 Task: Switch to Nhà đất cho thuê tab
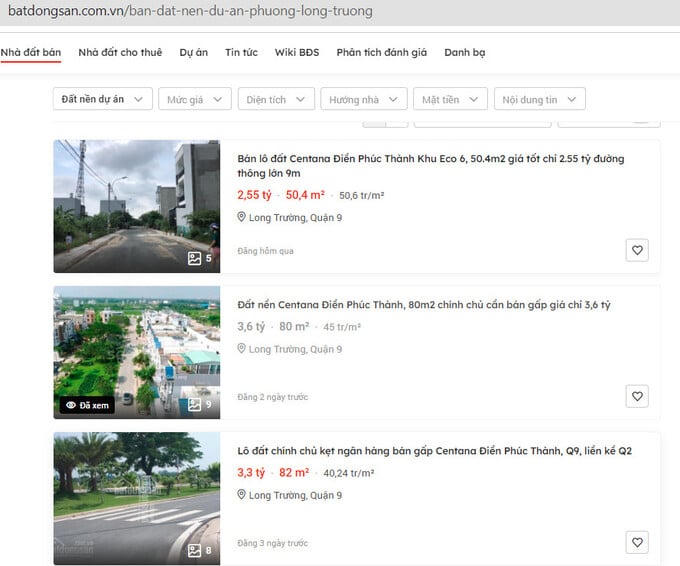pos(120,52)
